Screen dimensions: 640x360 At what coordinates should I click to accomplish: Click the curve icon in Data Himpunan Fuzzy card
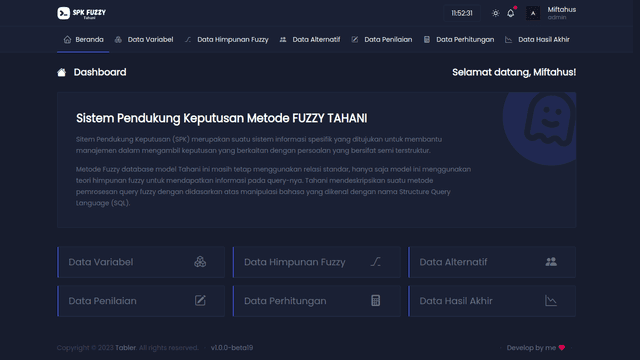click(x=376, y=262)
